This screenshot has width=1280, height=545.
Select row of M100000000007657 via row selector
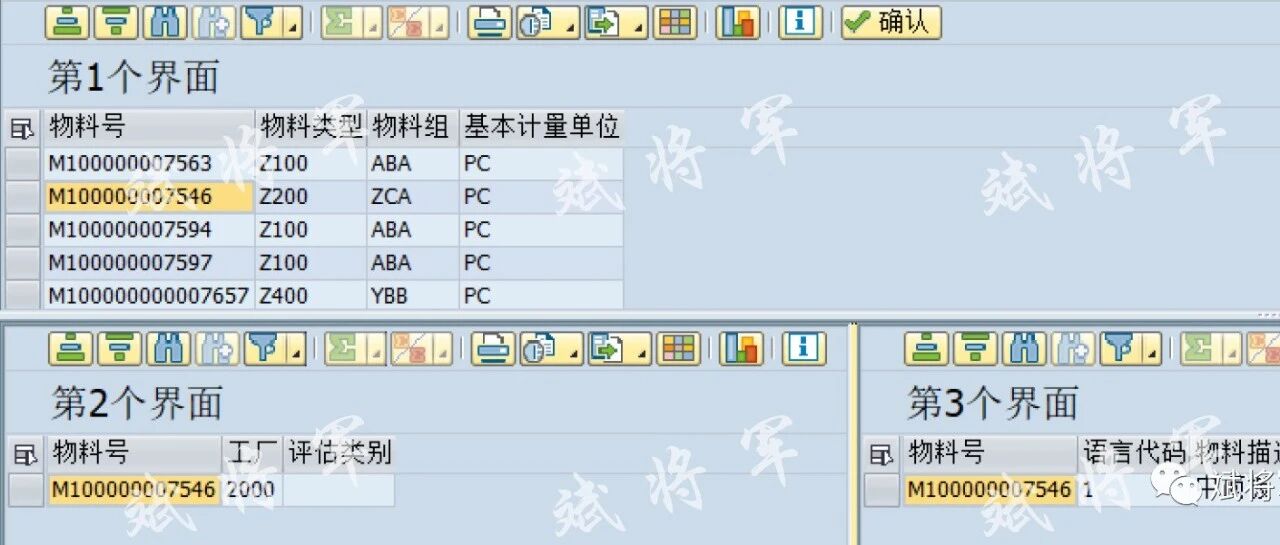(x=22, y=296)
